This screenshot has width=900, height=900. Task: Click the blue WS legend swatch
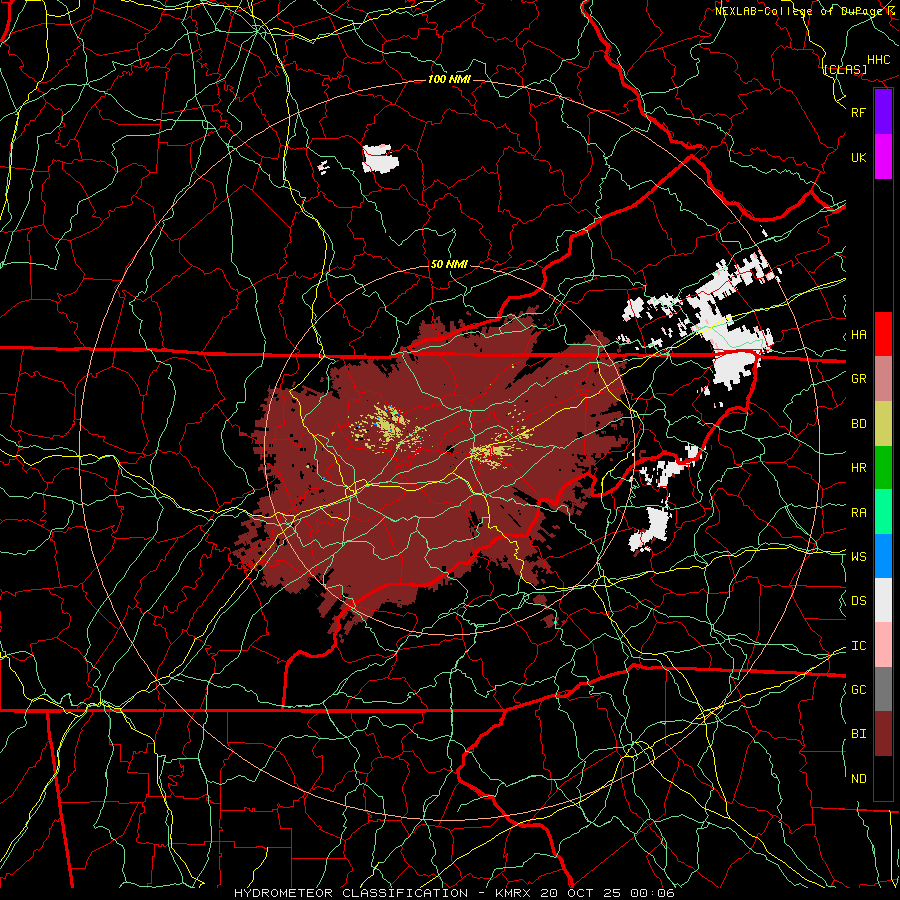pyautogui.click(x=883, y=556)
